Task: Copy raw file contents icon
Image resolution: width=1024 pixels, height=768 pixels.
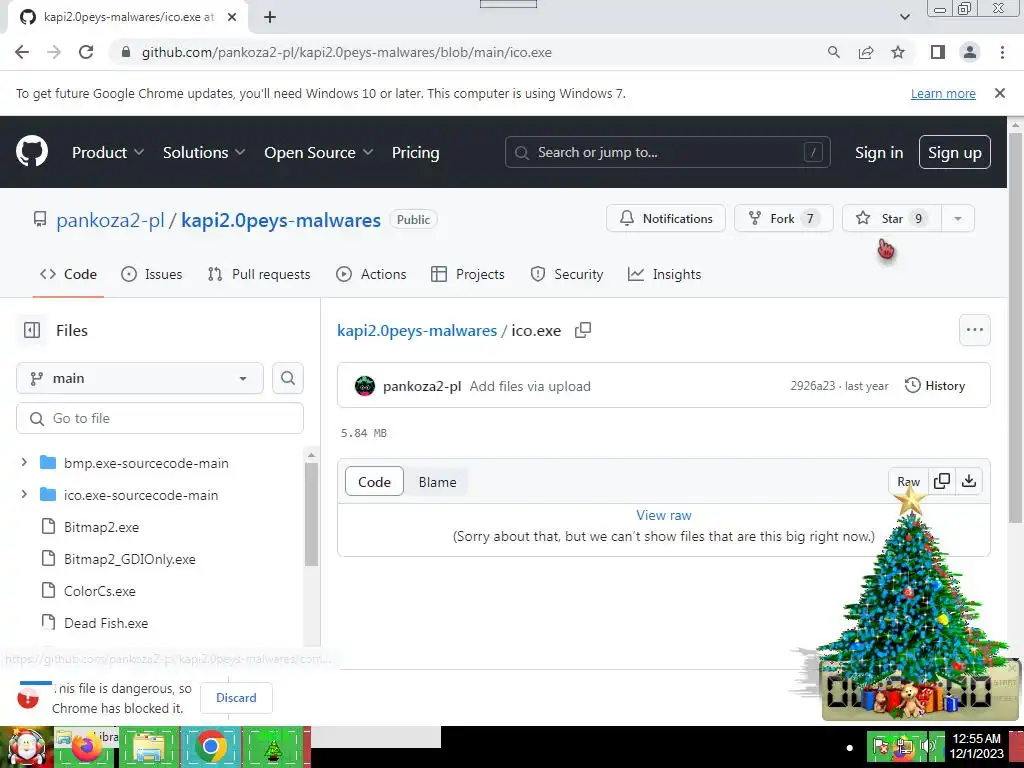Action: tap(942, 481)
